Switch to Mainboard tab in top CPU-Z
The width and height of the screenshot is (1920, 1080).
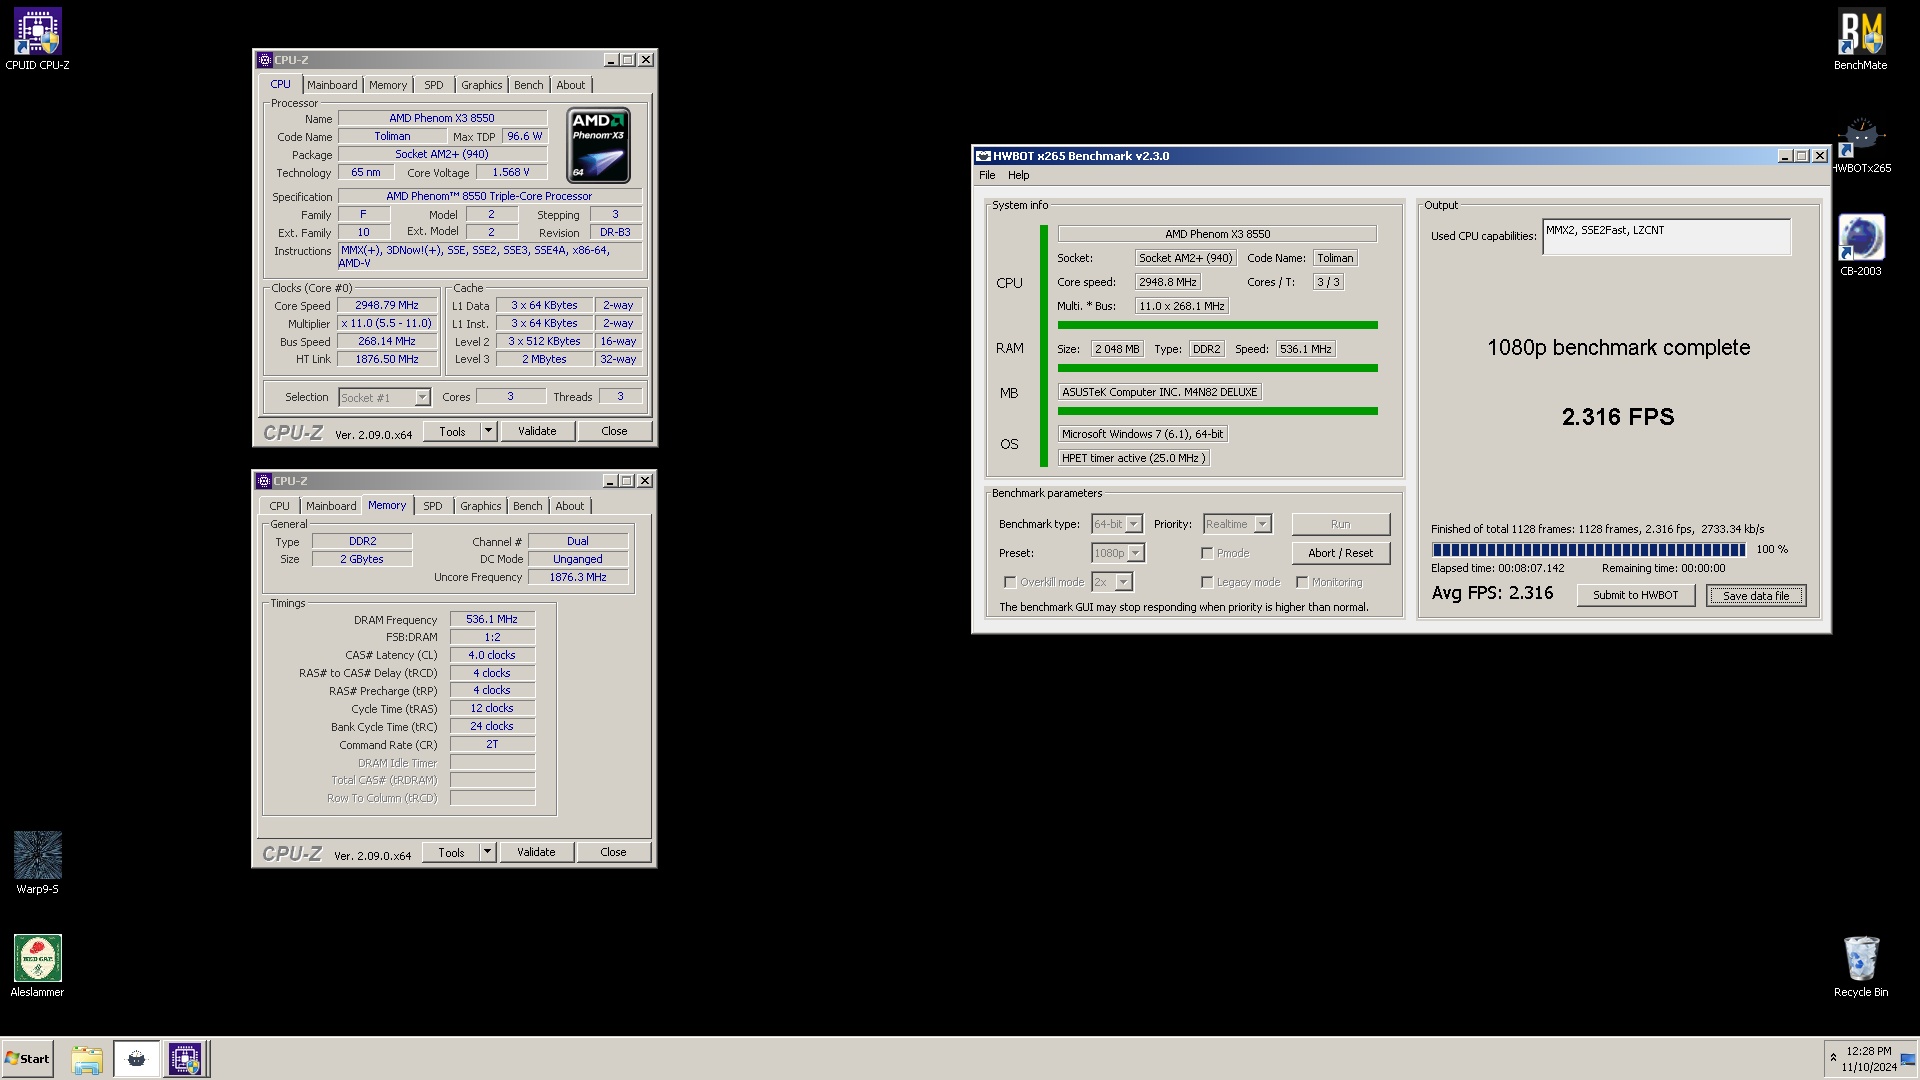332,85
